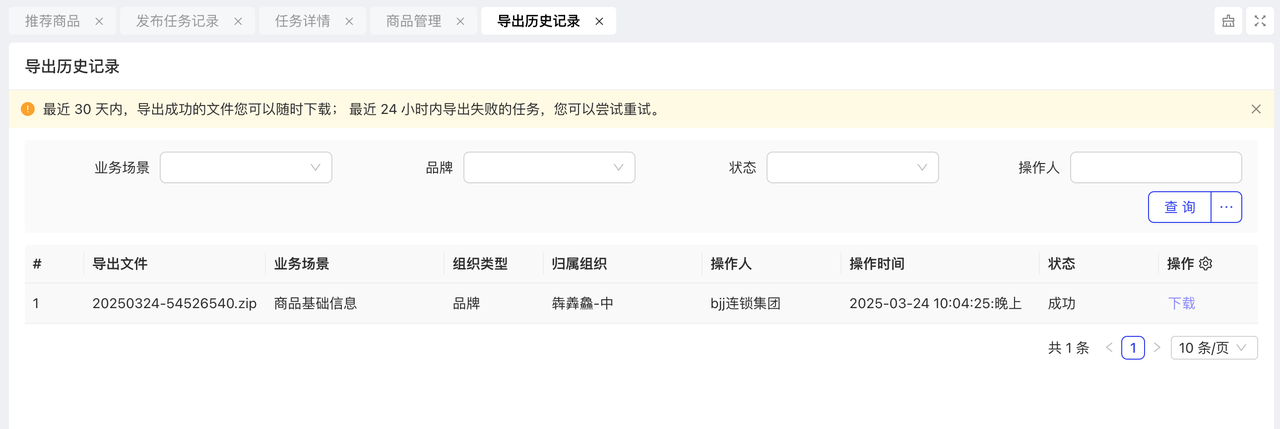Click the 操作人 input field
Viewport: 1280px width, 429px height.
pyautogui.click(x=1156, y=168)
